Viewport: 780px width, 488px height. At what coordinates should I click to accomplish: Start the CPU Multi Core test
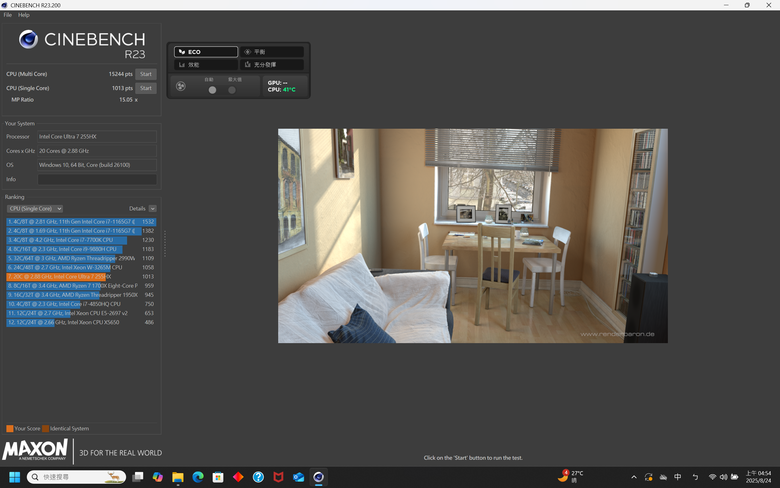point(146,74)
